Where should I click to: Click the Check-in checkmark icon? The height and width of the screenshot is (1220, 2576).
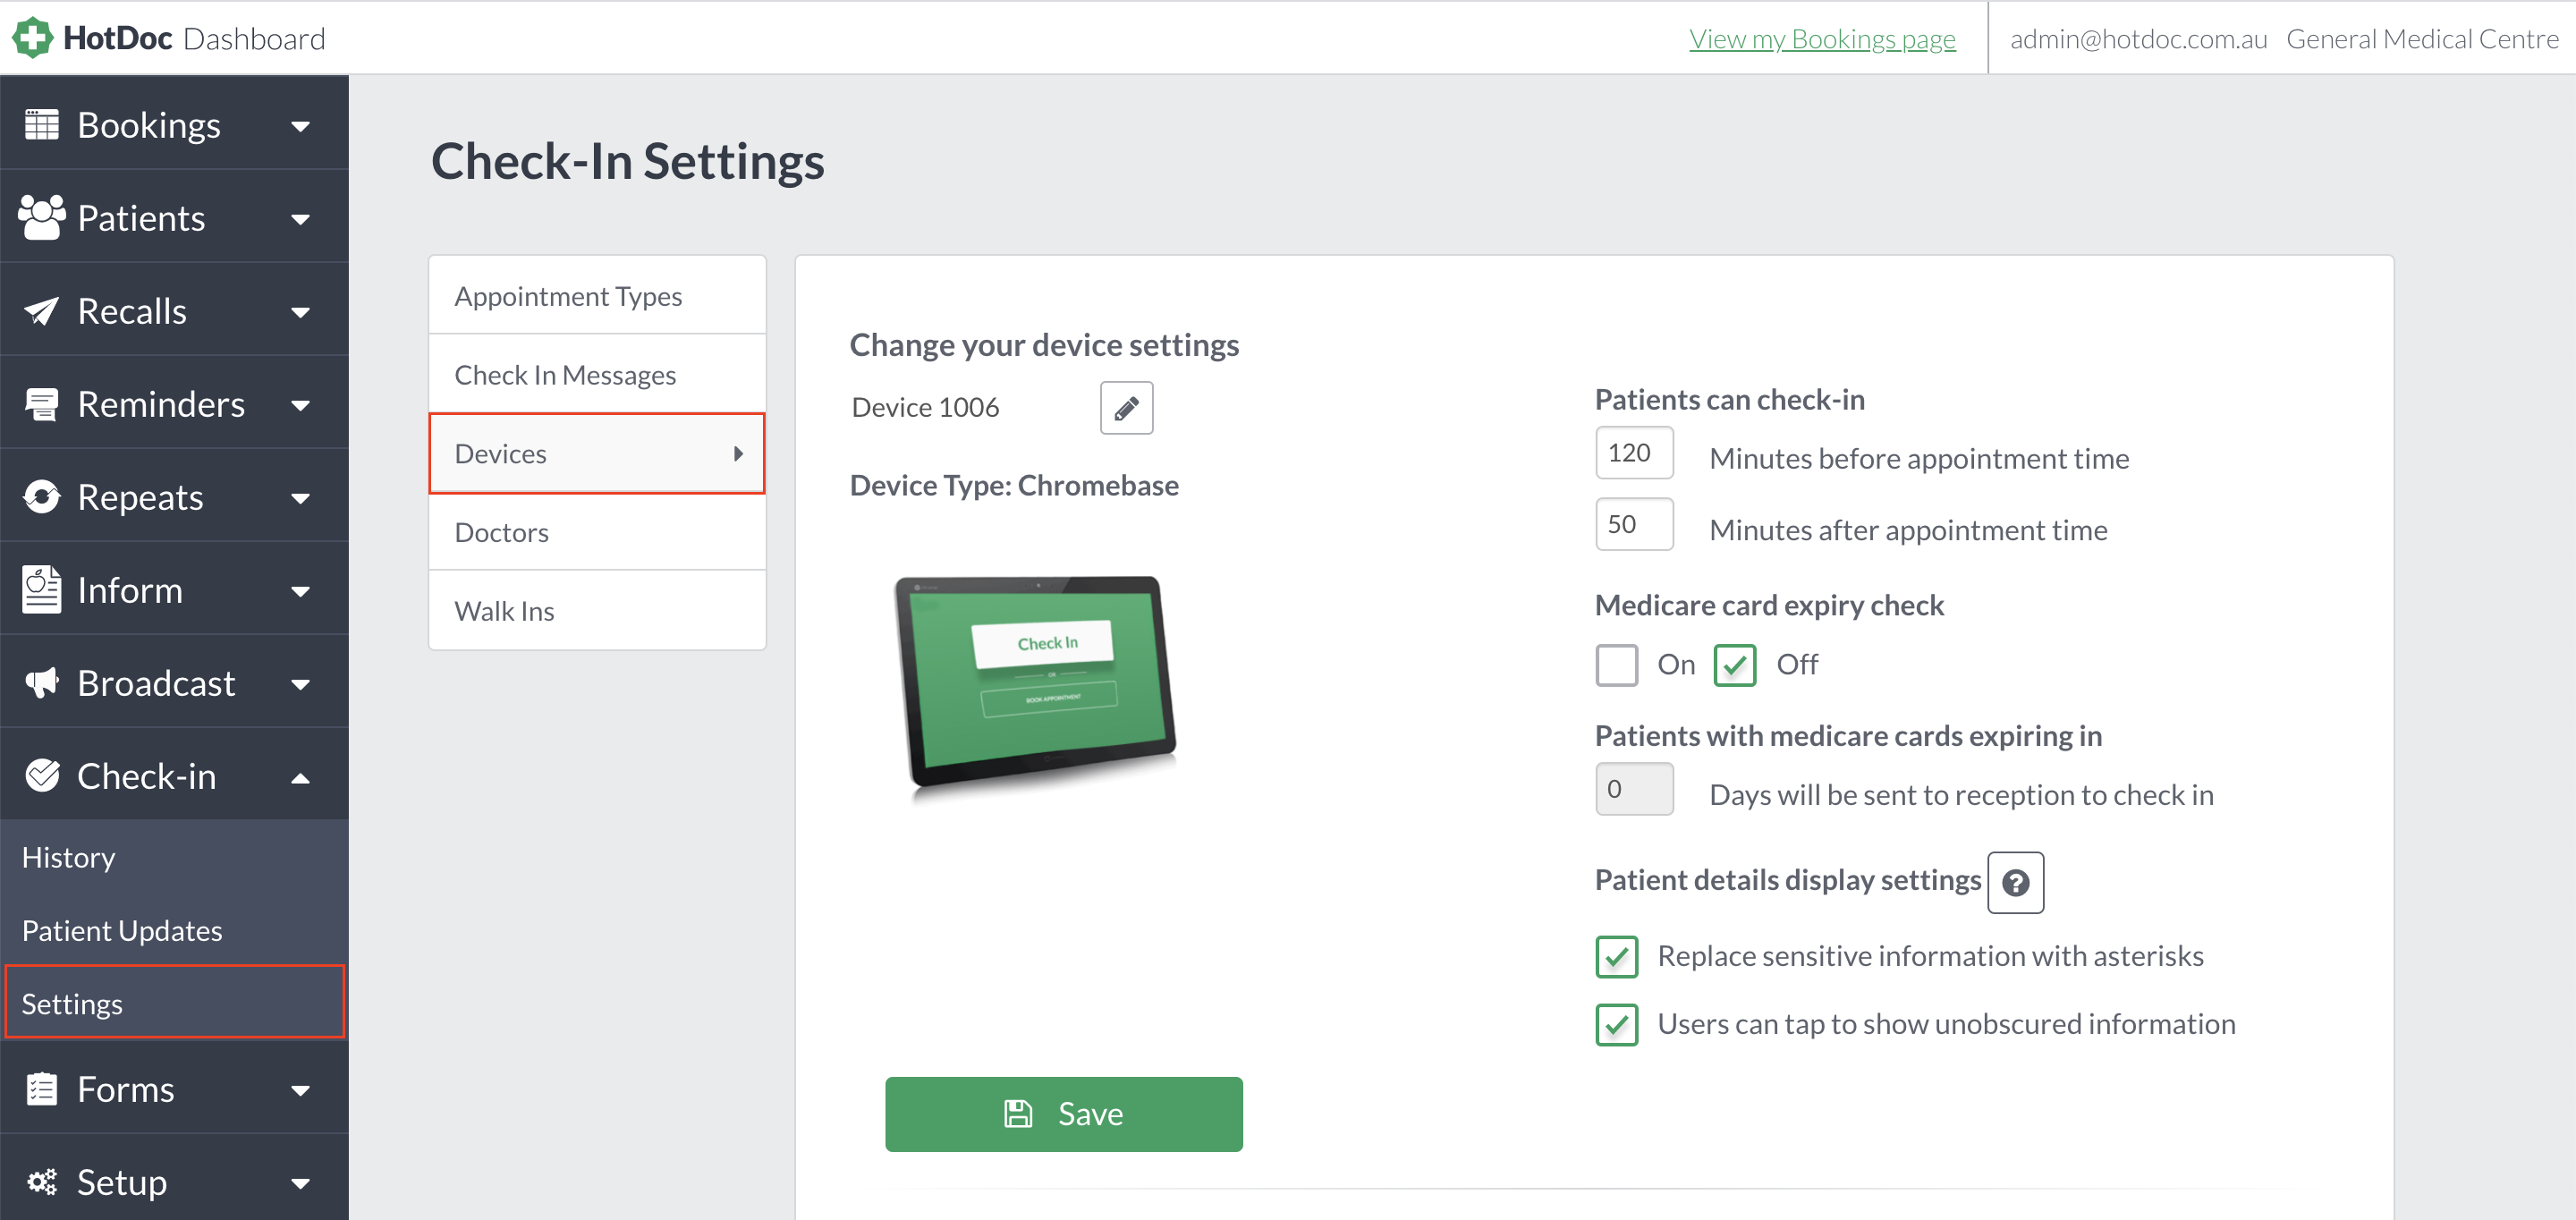point(42,775)
